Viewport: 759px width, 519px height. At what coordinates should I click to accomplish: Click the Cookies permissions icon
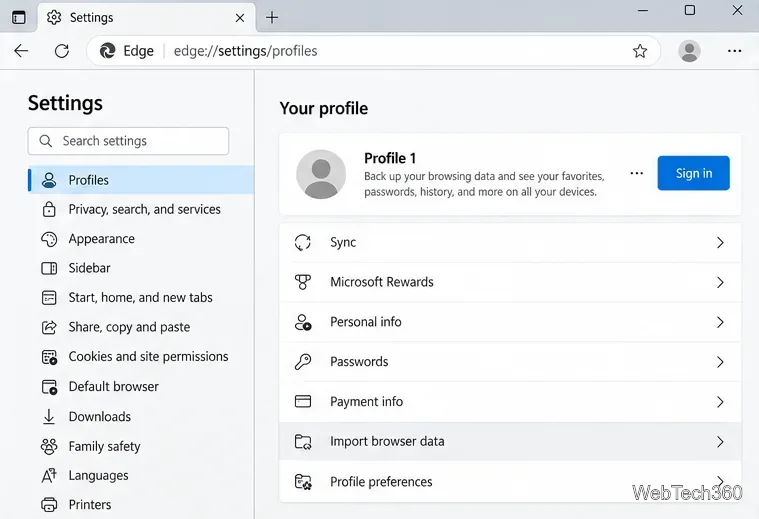coord(49,357)
